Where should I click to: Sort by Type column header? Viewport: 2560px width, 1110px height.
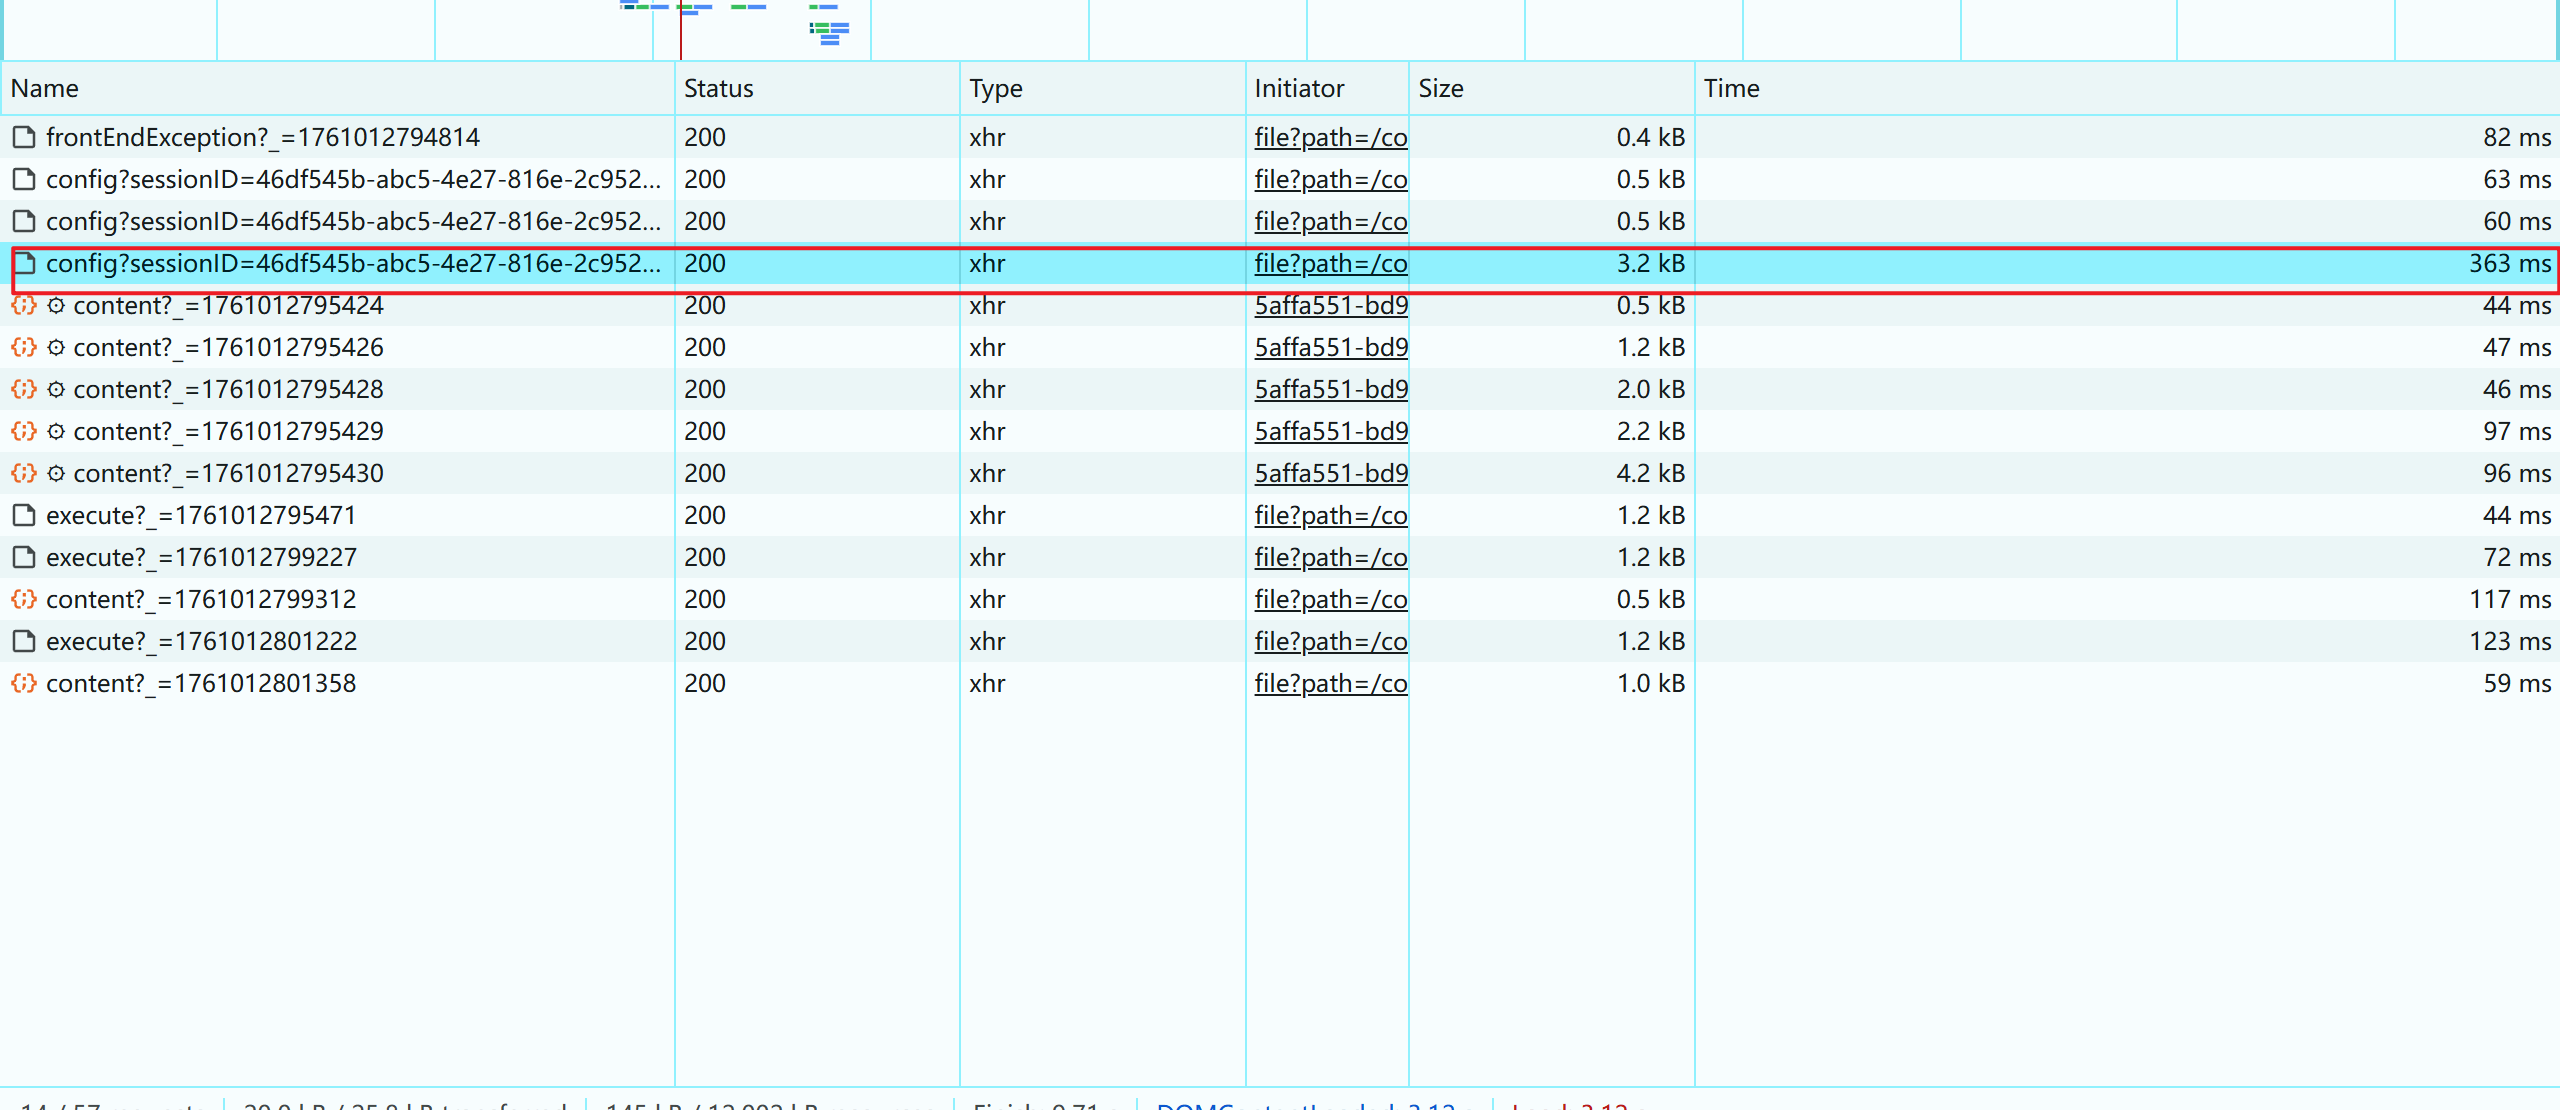[995, 89]
